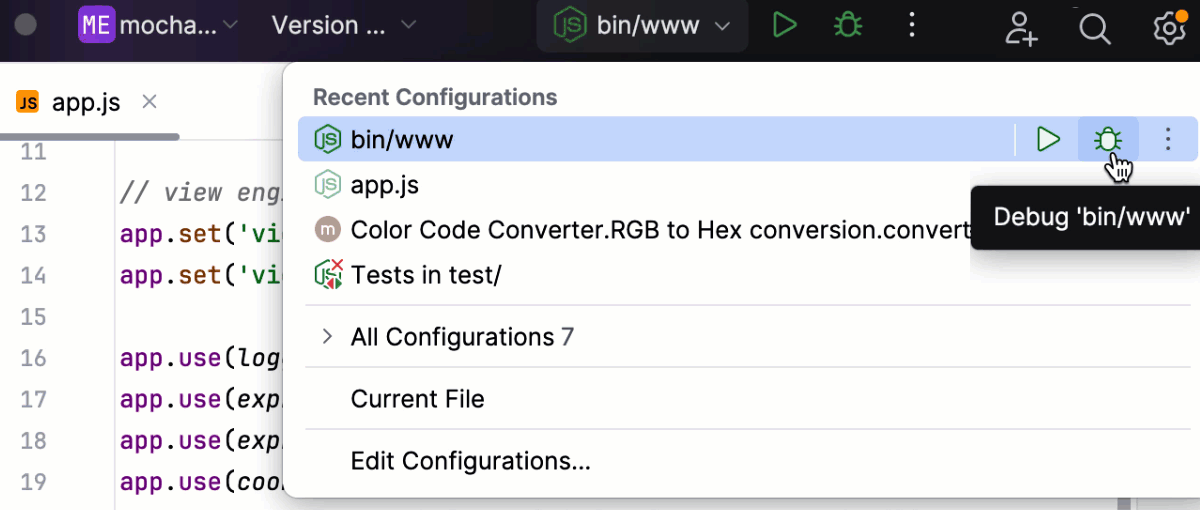Open the toolbar's More Actions vertical dots menu
Image resolution: width=1200 pixels, height=510 pixels.
coord(911,26)
